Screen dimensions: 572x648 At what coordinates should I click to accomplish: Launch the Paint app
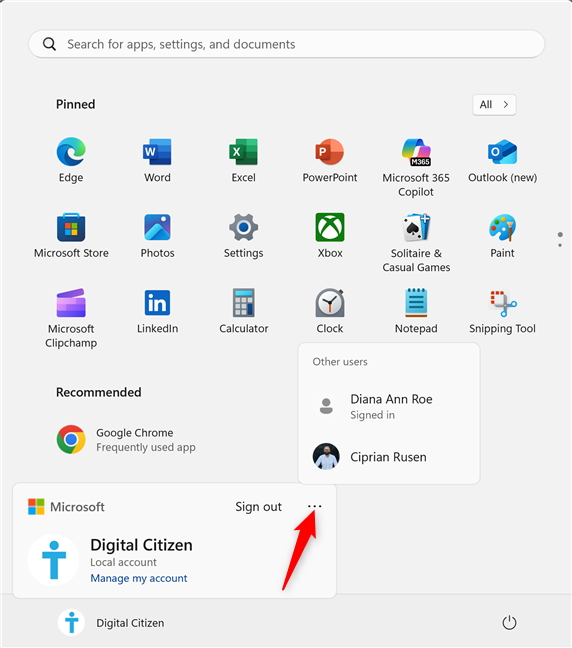coord(502,236)
